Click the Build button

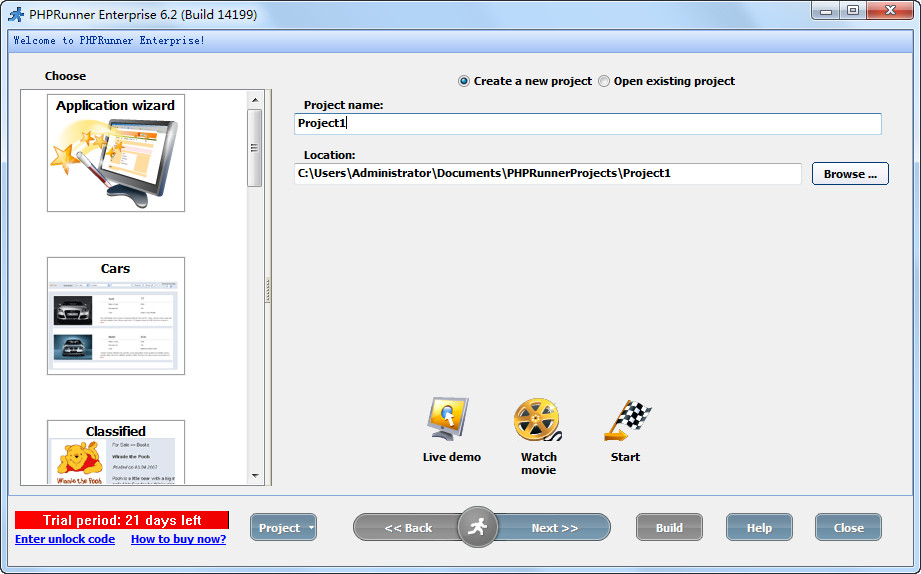[x=669, y=528]
